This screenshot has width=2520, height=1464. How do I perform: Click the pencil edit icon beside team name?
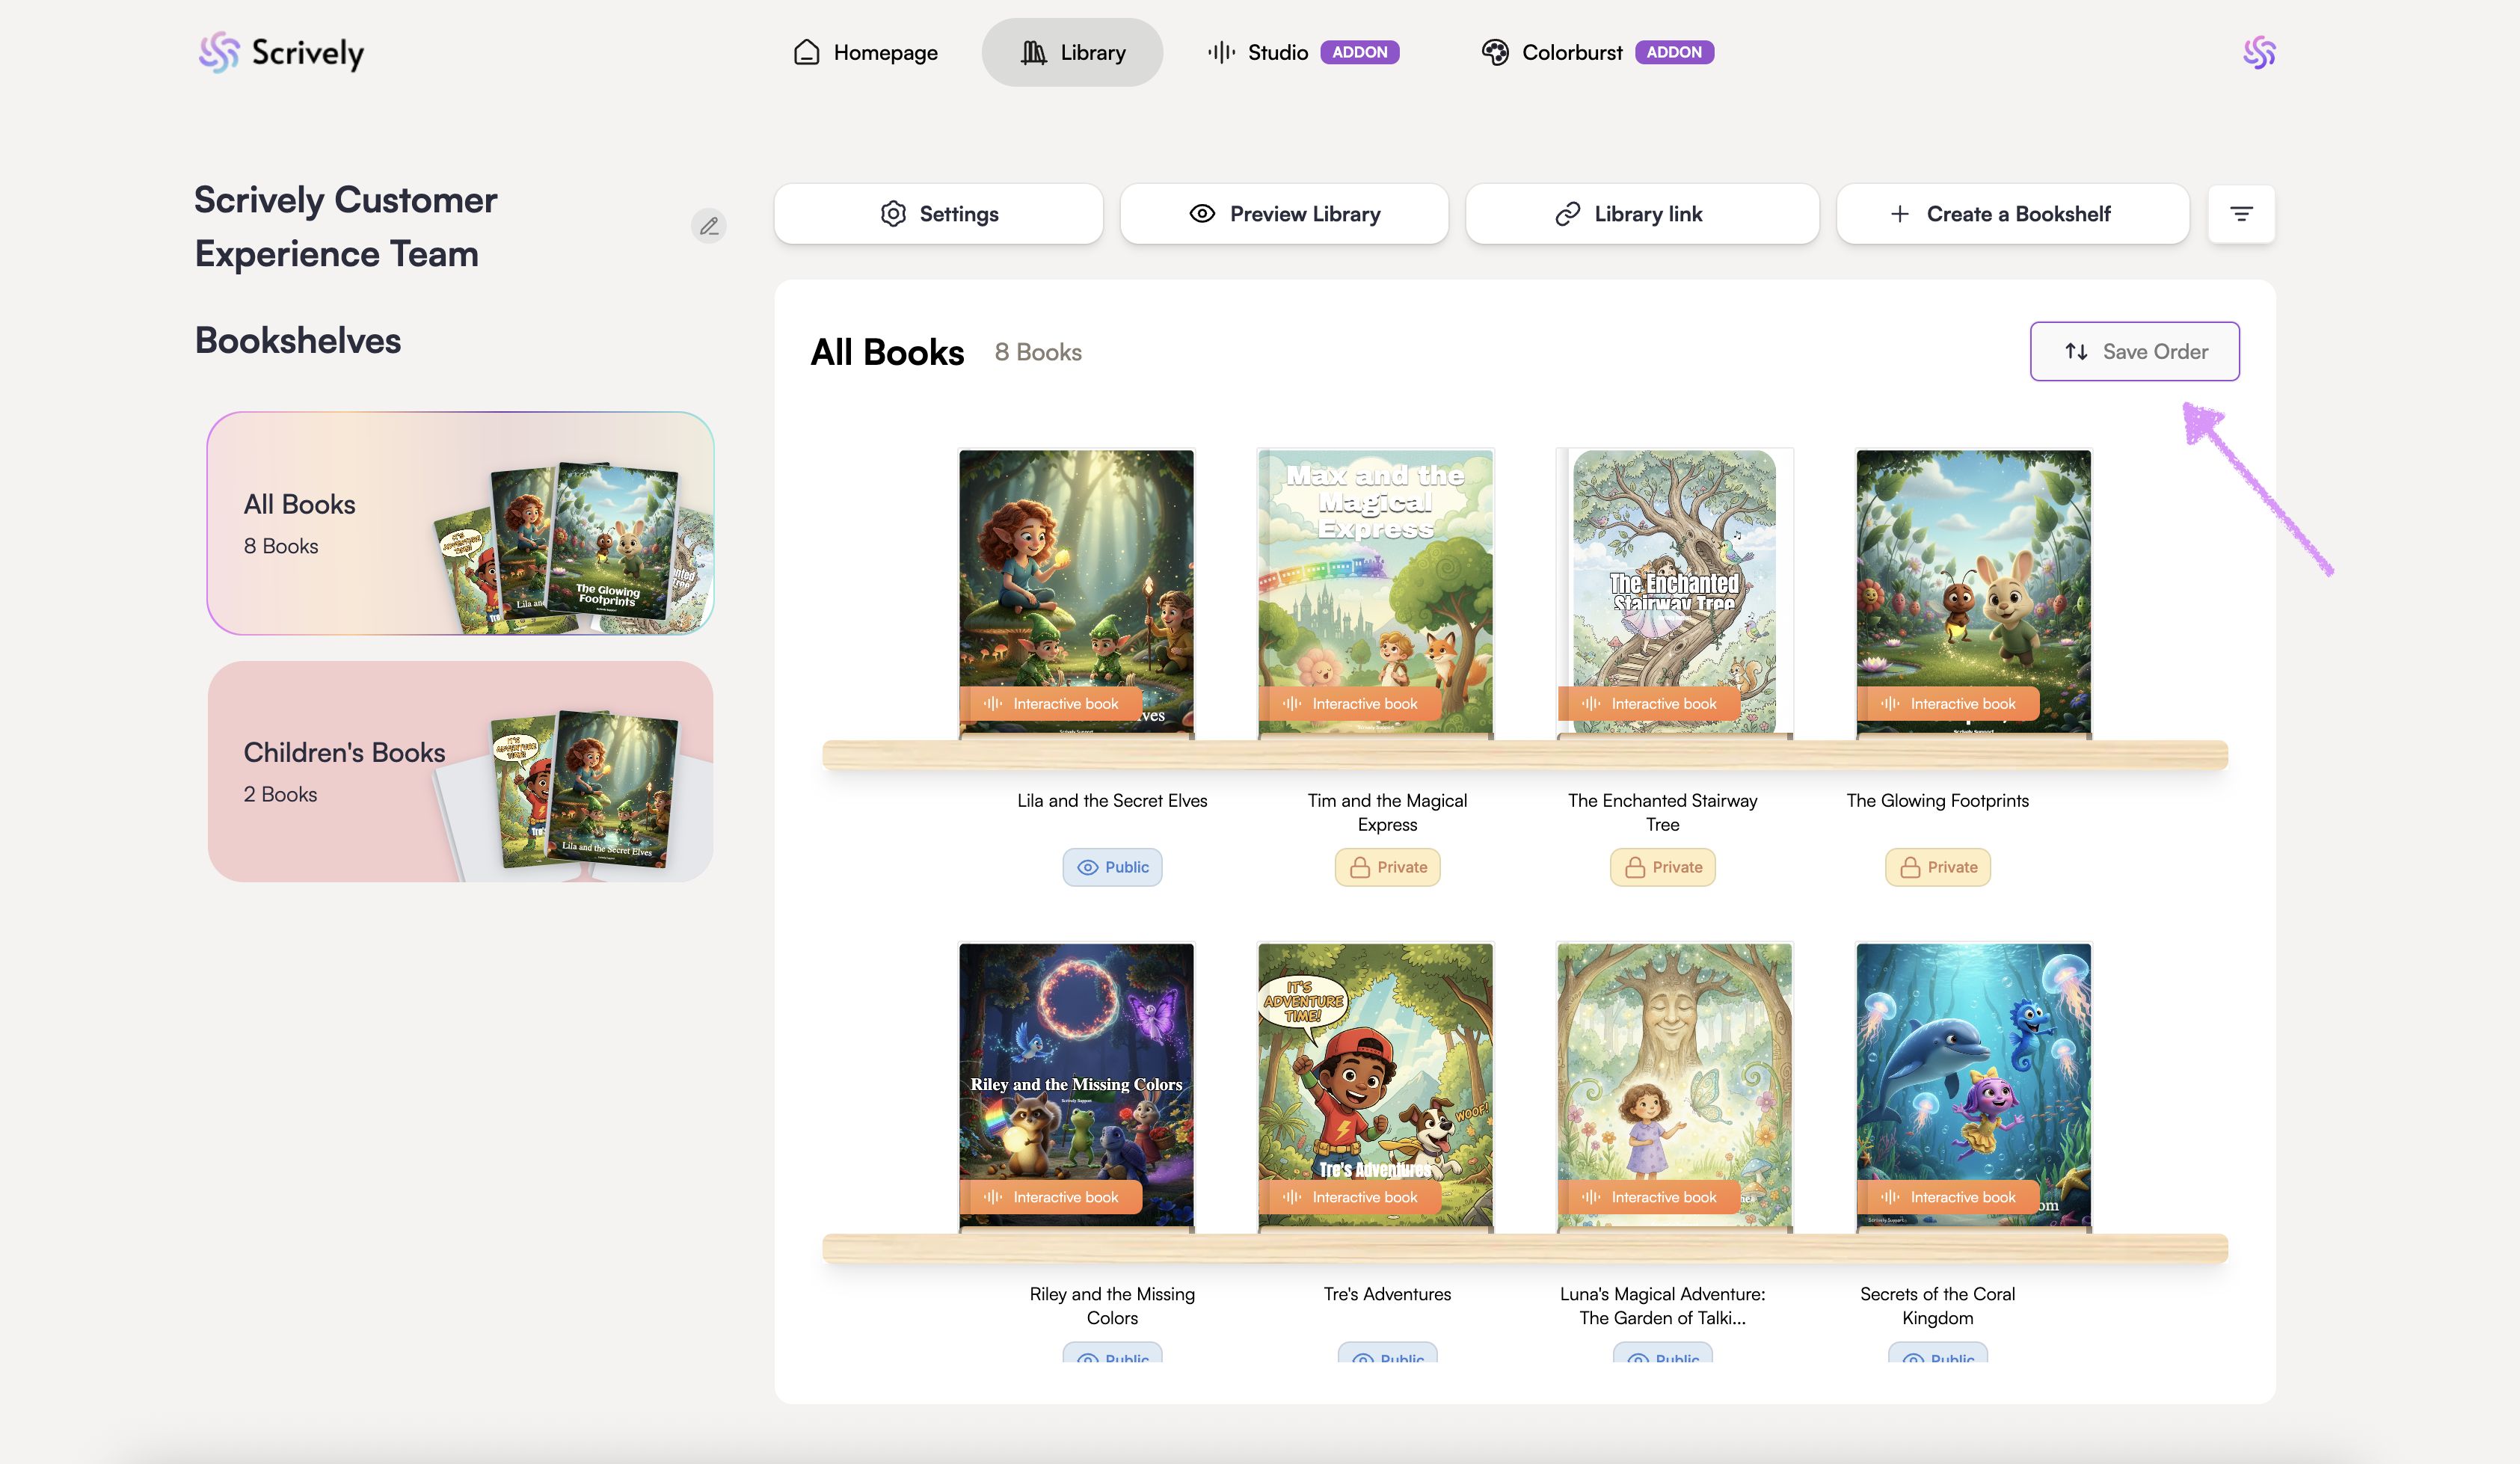click(x=708, y=226)
